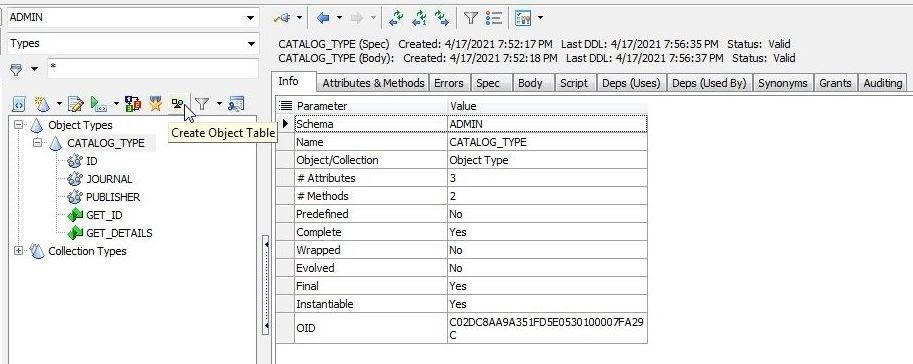Open the Synonyms tab
The width and height of the screenshot is (913, 364).
[783, 83]
